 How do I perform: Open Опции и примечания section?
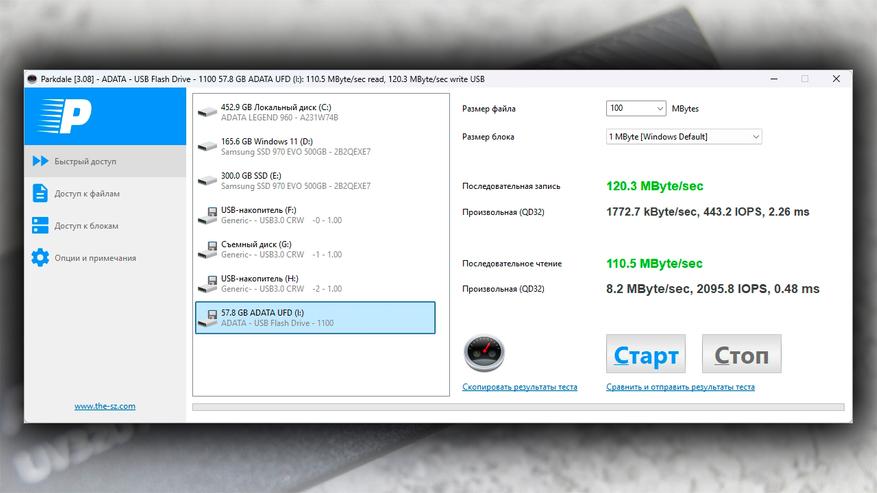pyautogui.click(x=105, y=258)
